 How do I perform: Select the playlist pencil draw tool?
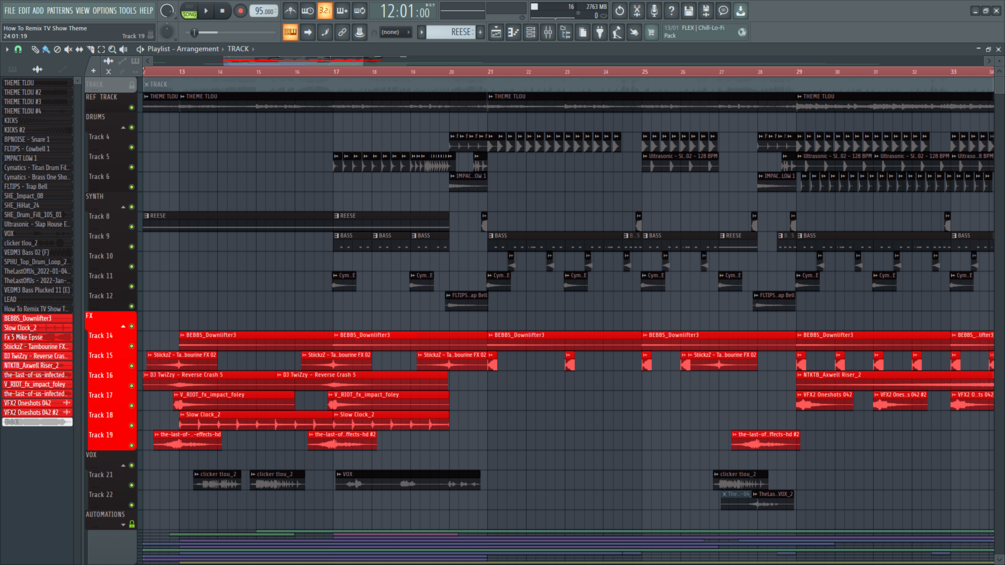(x=35, y=49)
